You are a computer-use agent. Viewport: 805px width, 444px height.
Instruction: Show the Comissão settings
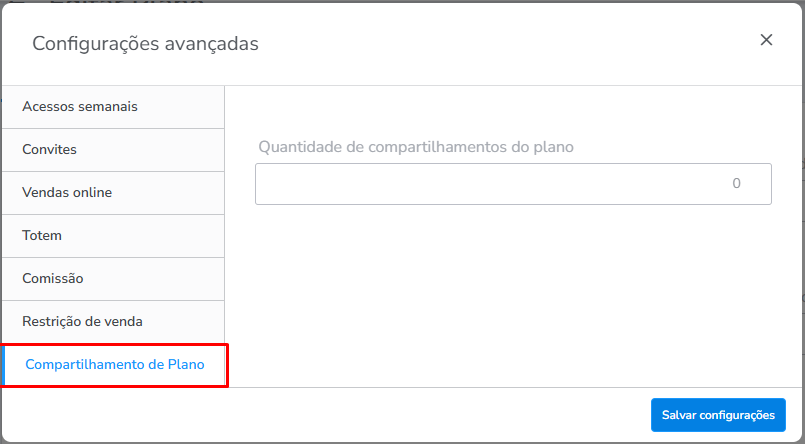(53, 278)
